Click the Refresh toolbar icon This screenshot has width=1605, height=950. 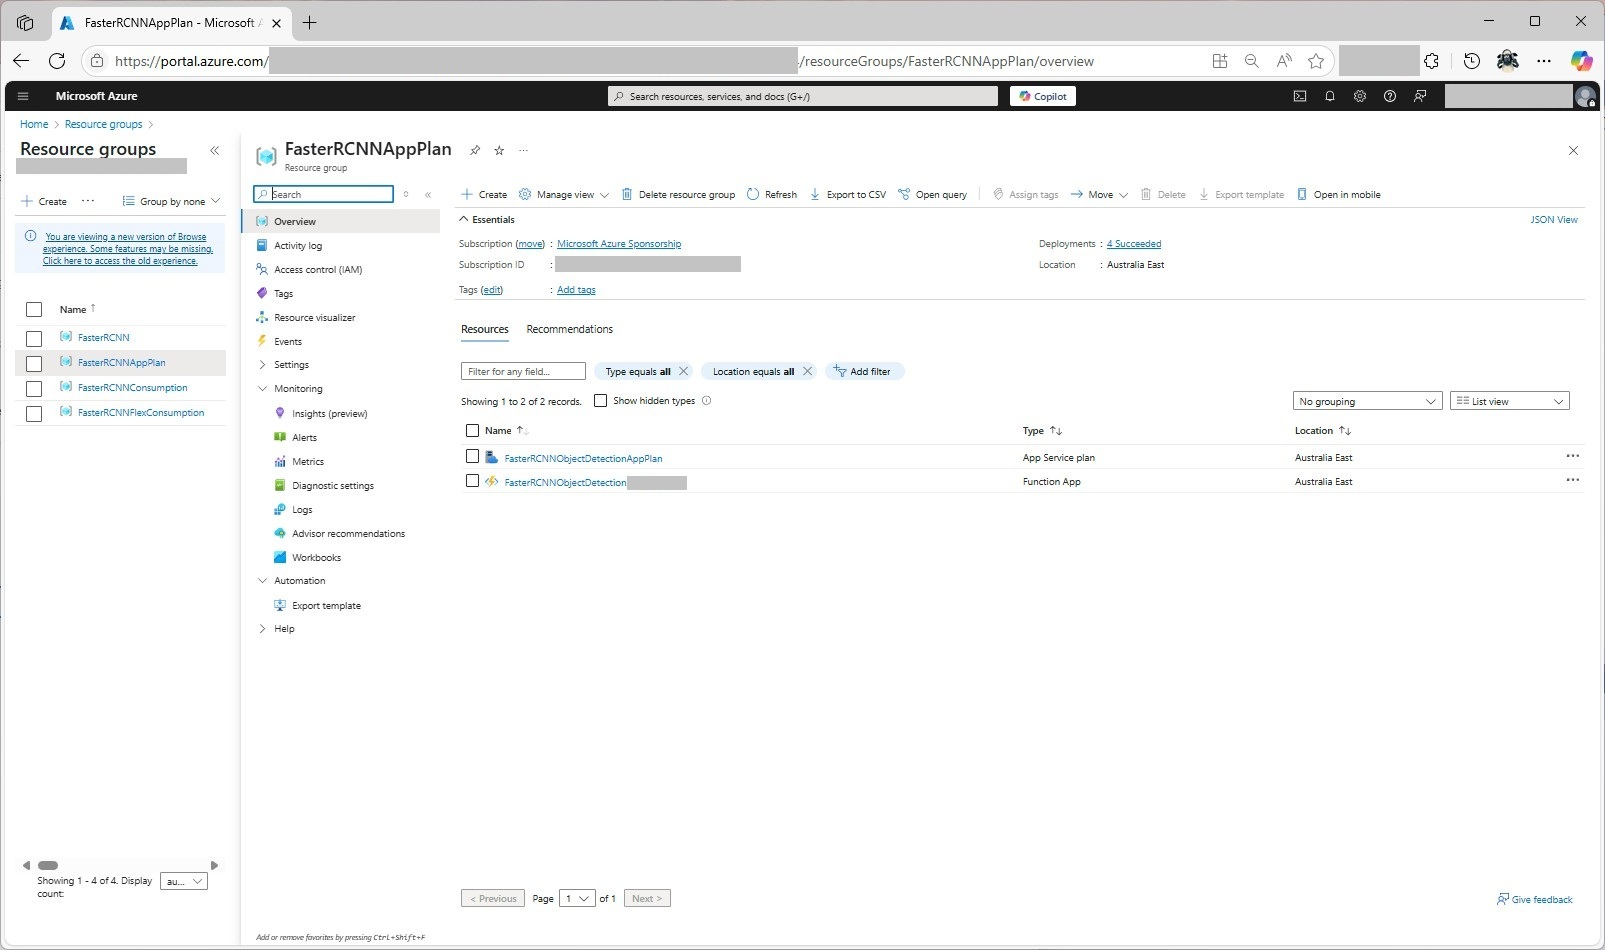(753, 194)
